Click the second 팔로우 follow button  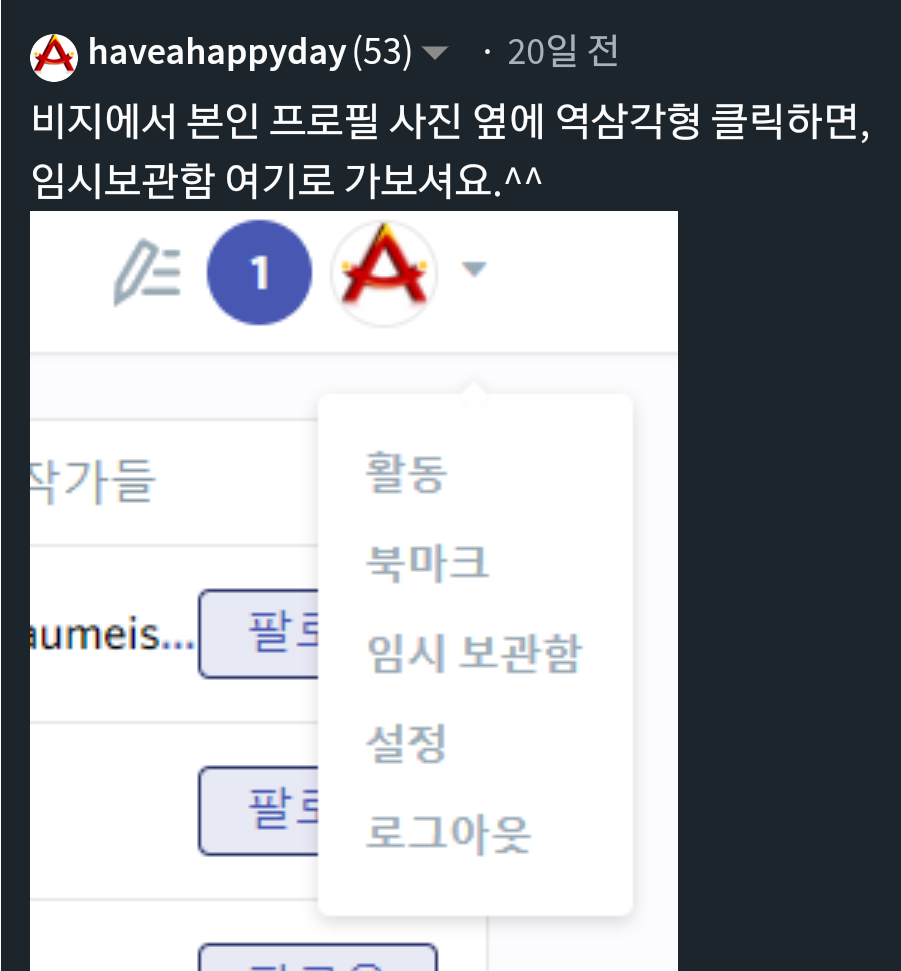tap(259, 811)
